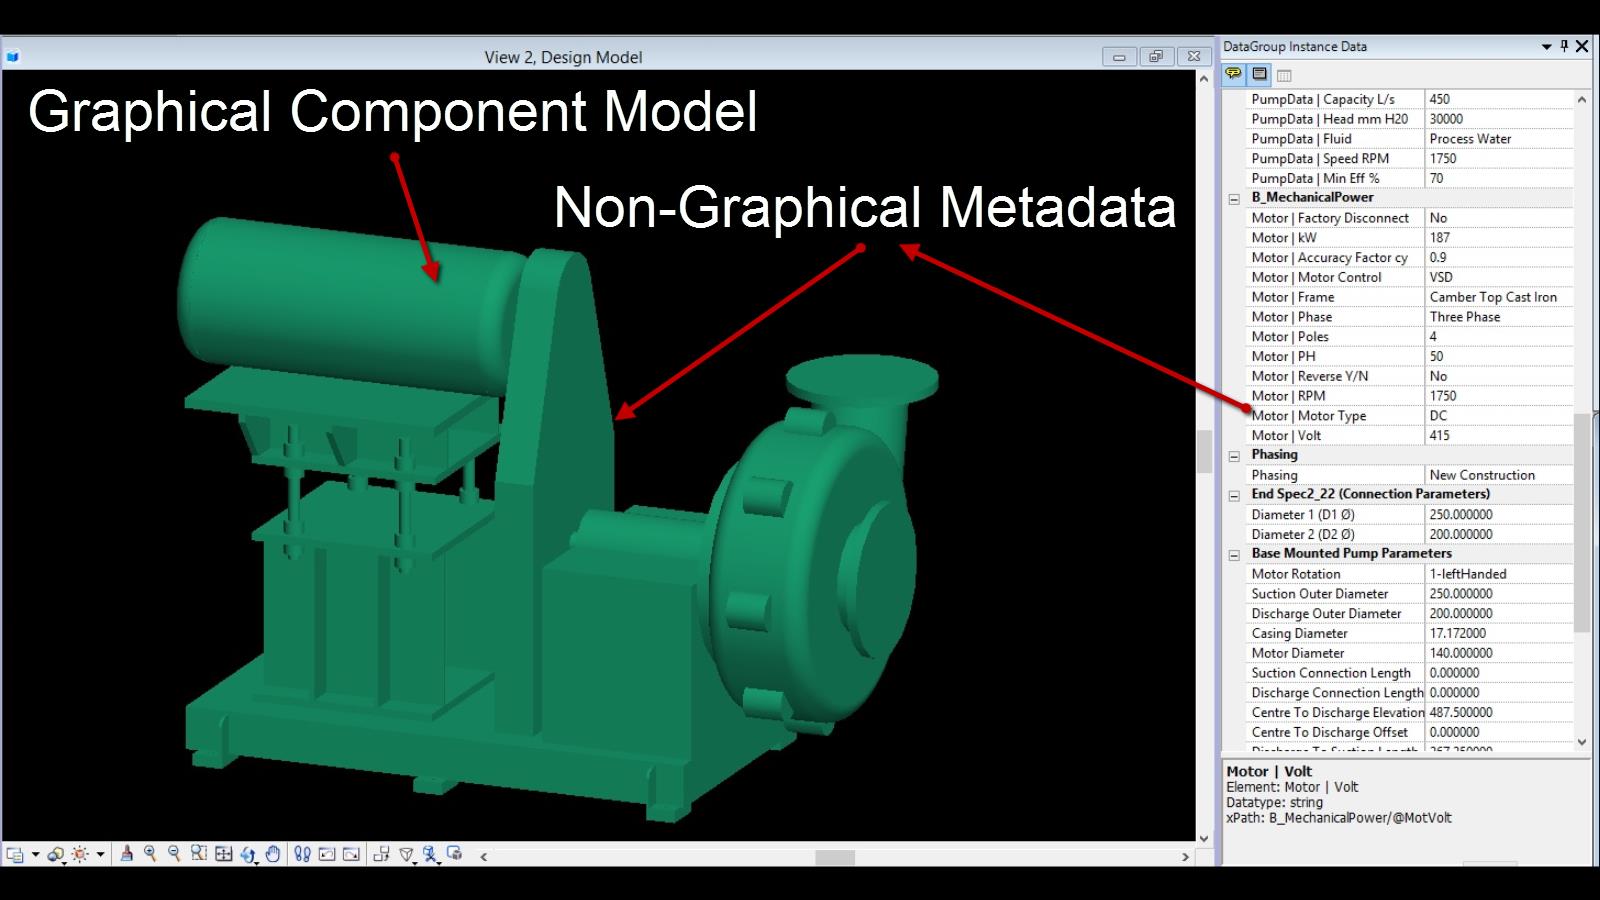Pin the DataGroup Instance Data panel
This screenshot has width=1600, height=900.
[x=1564, y=46]
